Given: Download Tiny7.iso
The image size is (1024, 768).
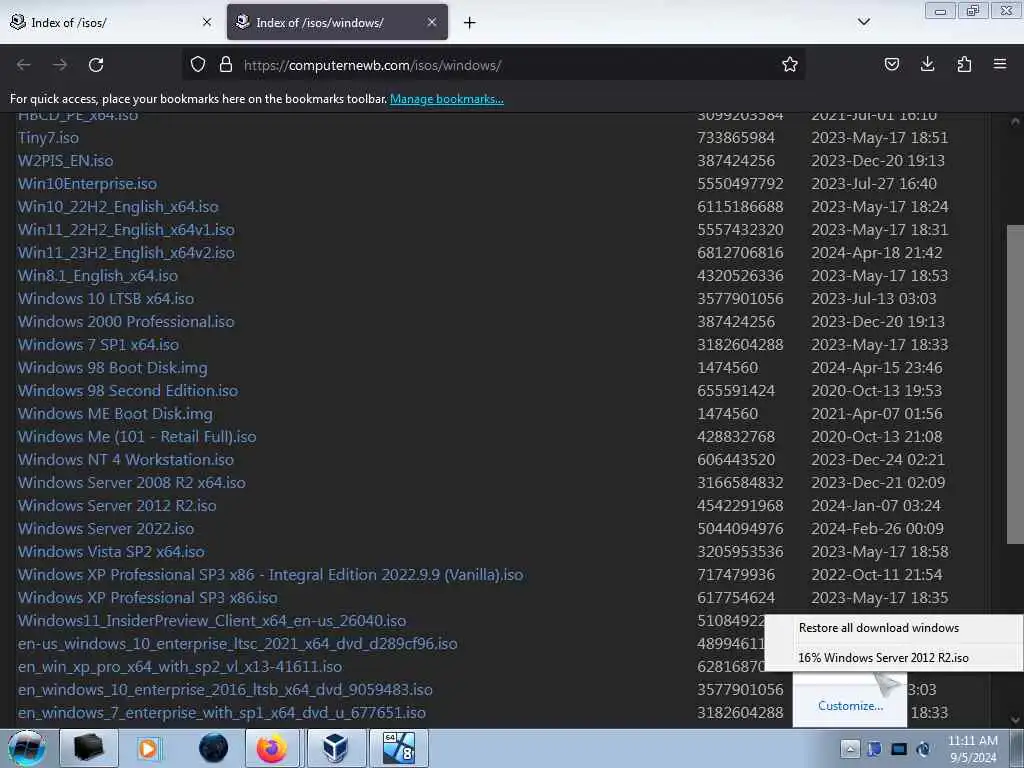Looking at the screenshot, I should point(48,138).
